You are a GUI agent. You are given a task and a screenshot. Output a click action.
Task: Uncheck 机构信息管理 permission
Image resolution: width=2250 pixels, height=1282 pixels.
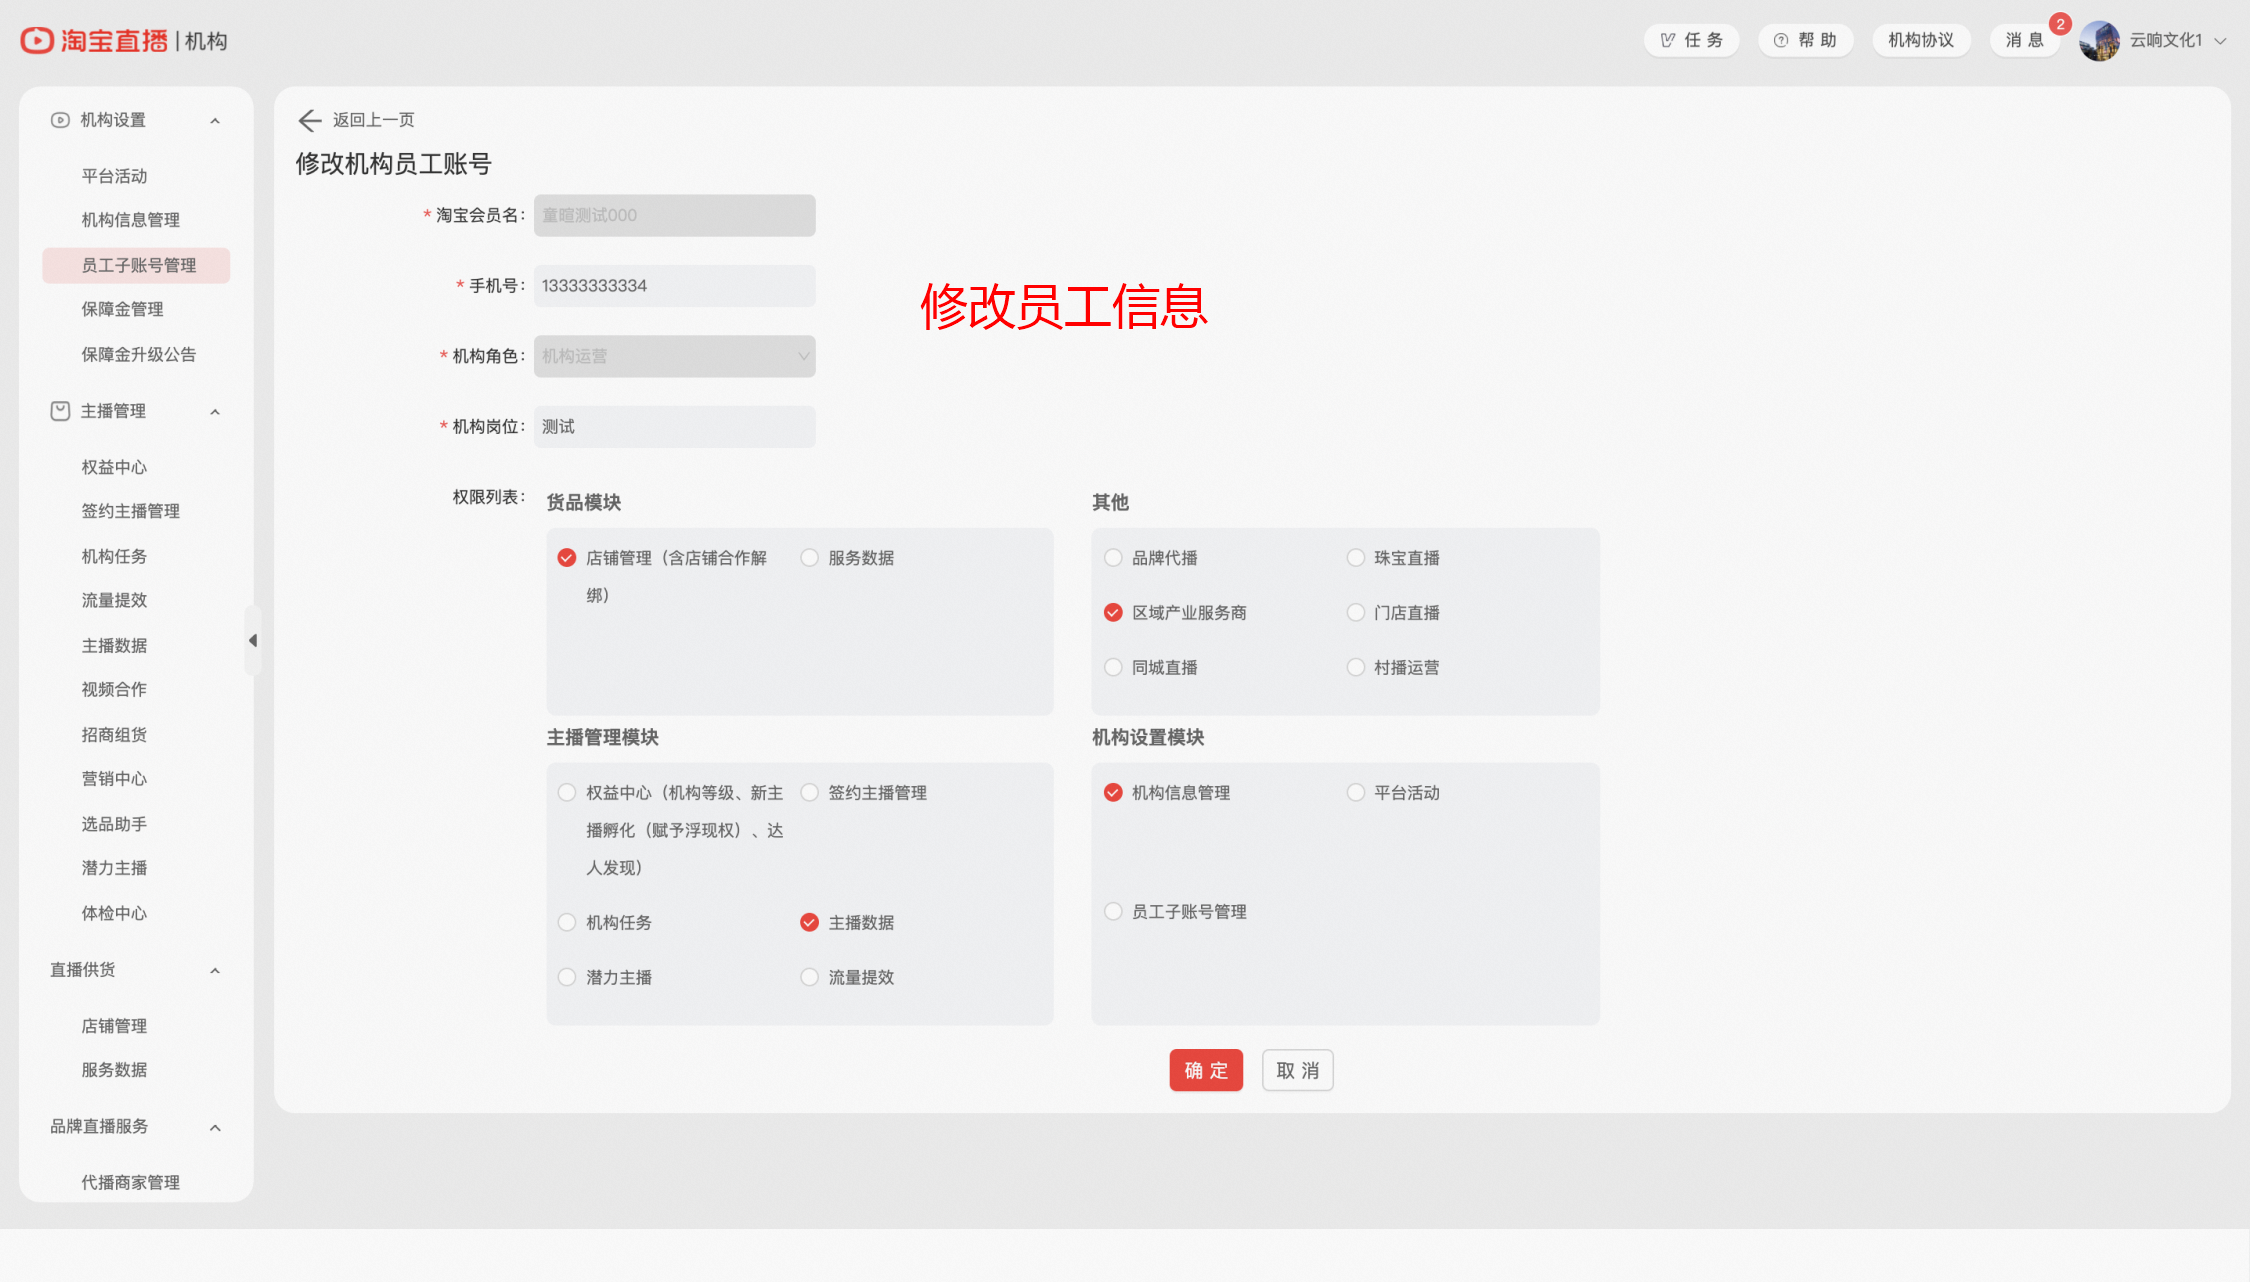click(x=1113, y=793)
